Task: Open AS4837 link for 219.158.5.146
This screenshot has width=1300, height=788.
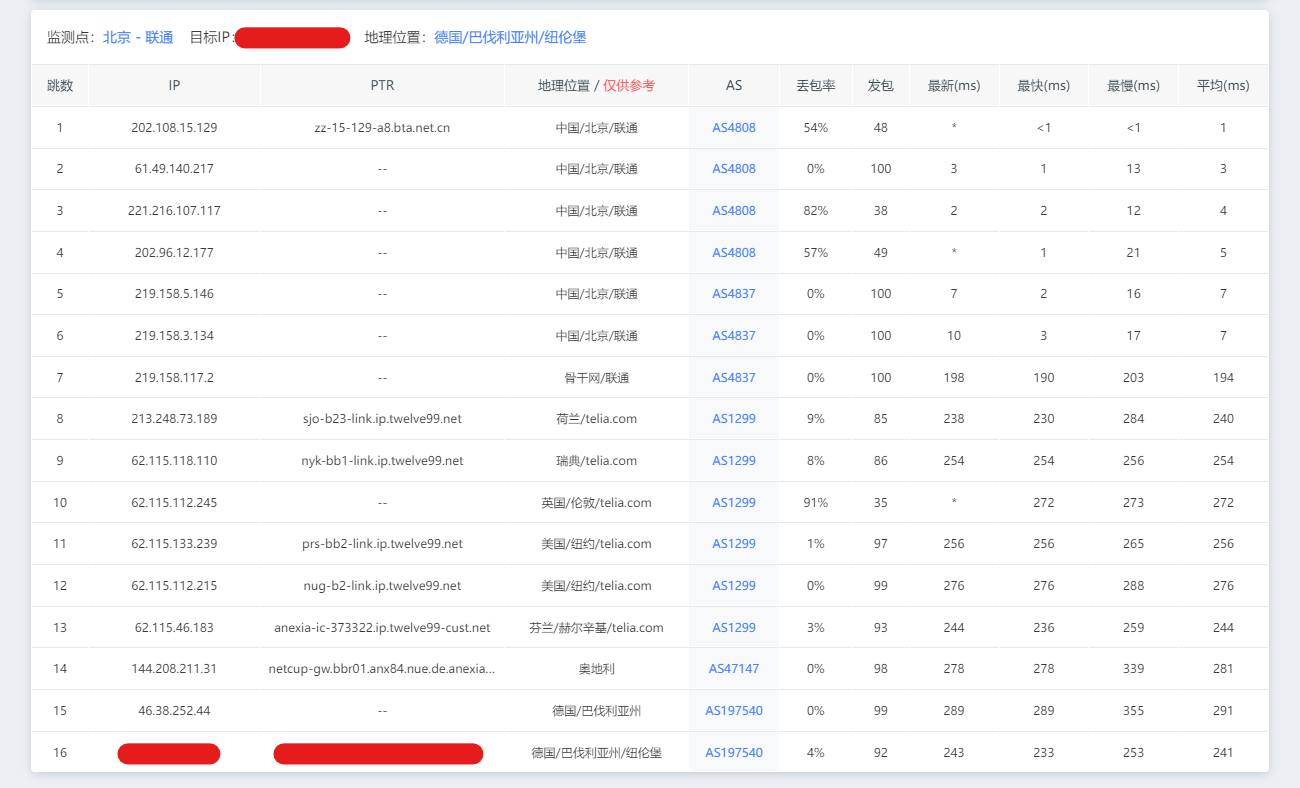Action: [x=734, y=294]
